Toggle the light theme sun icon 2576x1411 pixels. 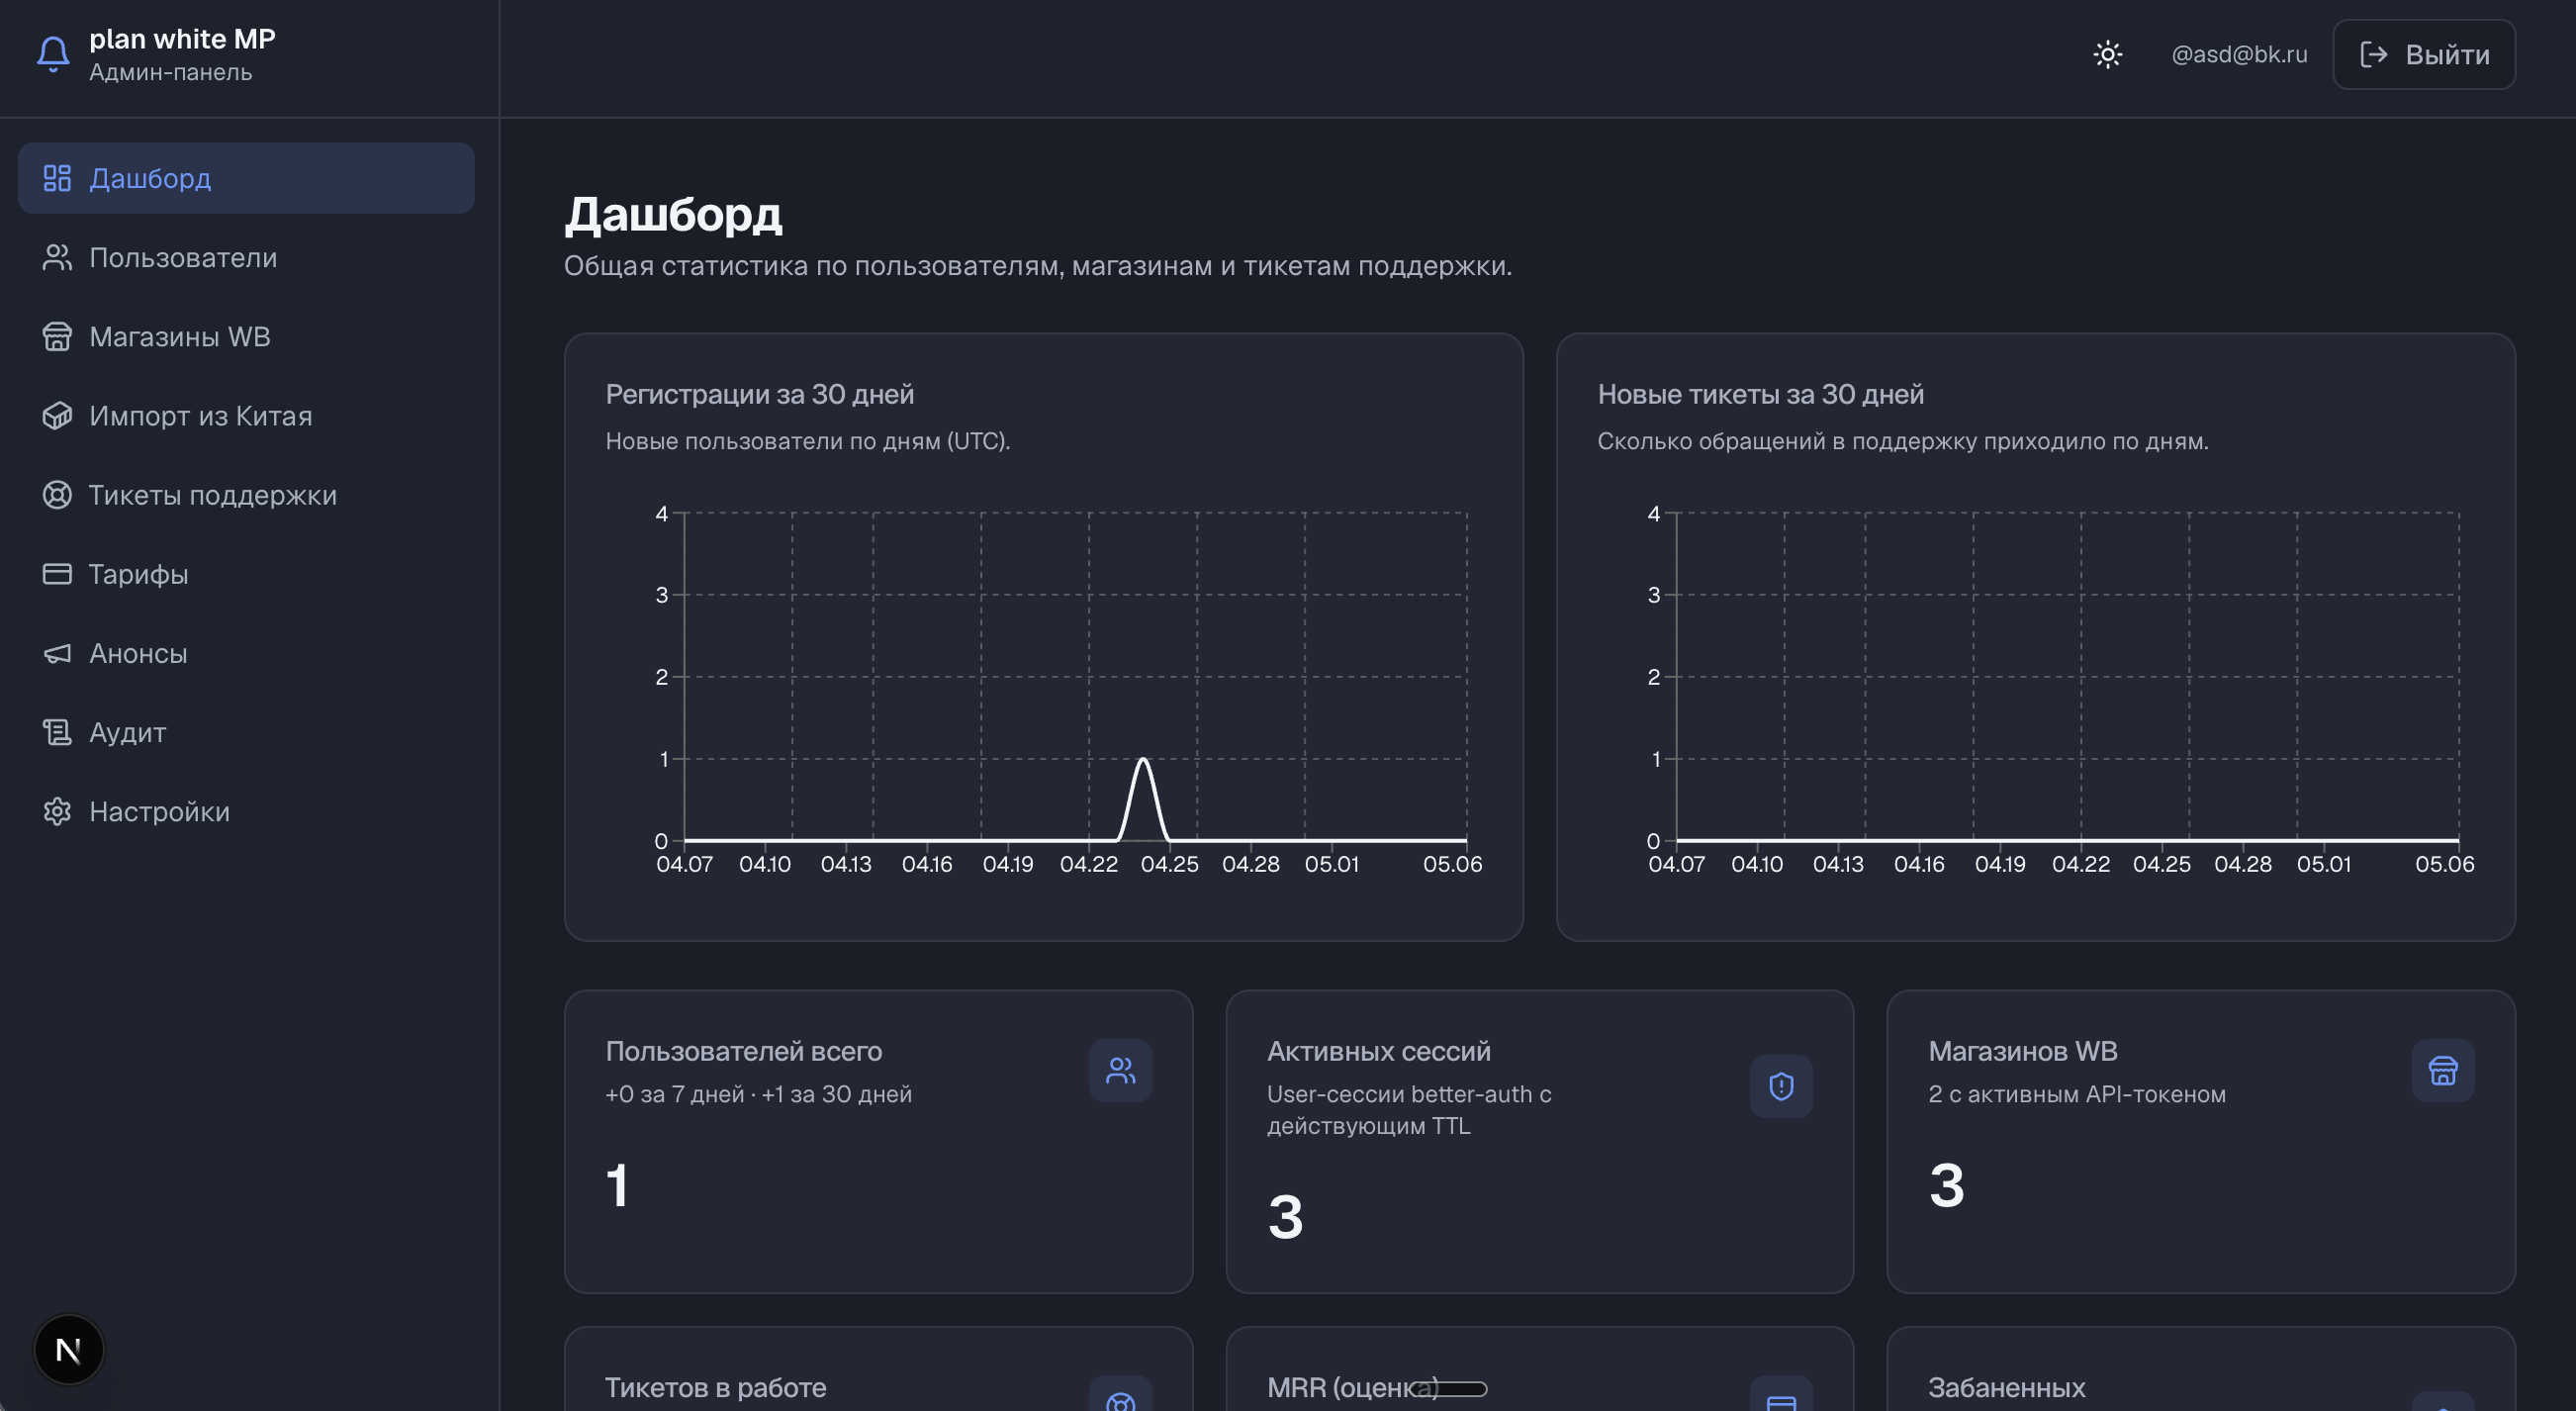[2107, 54]
